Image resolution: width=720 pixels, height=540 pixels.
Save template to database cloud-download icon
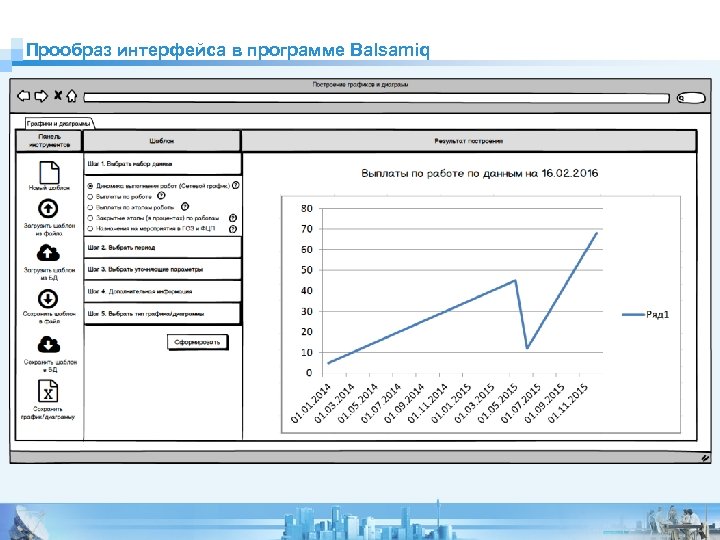(x=49, y=344)
